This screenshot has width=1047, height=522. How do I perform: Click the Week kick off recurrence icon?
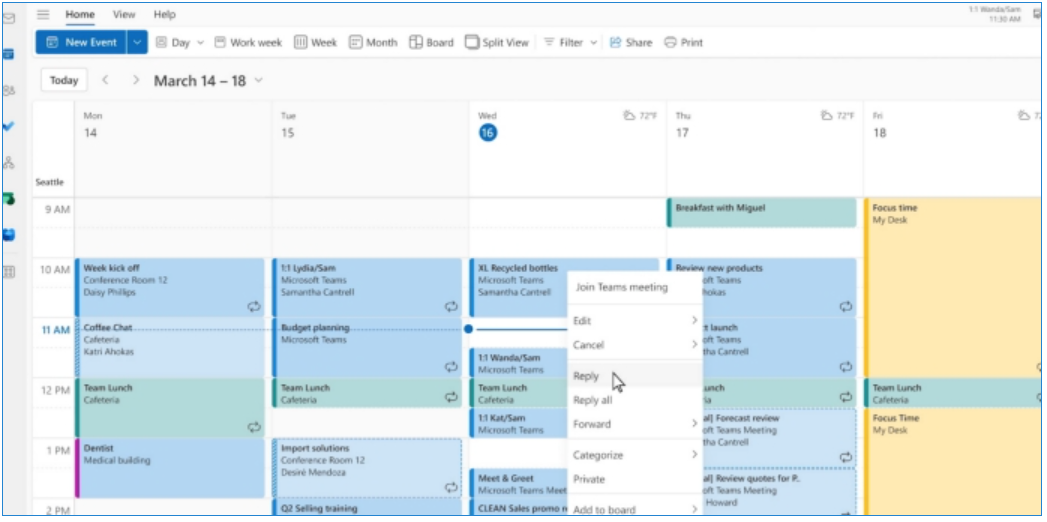[254, 306]
